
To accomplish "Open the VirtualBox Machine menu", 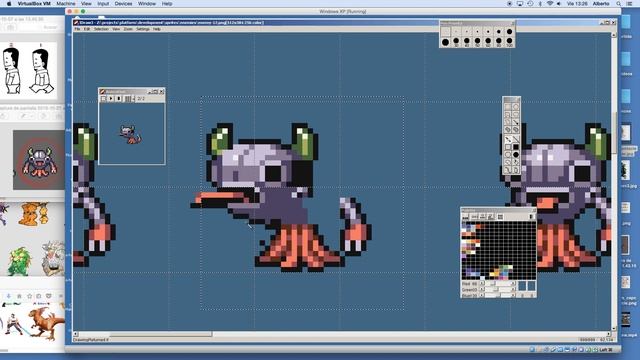I will coord(66,3).
